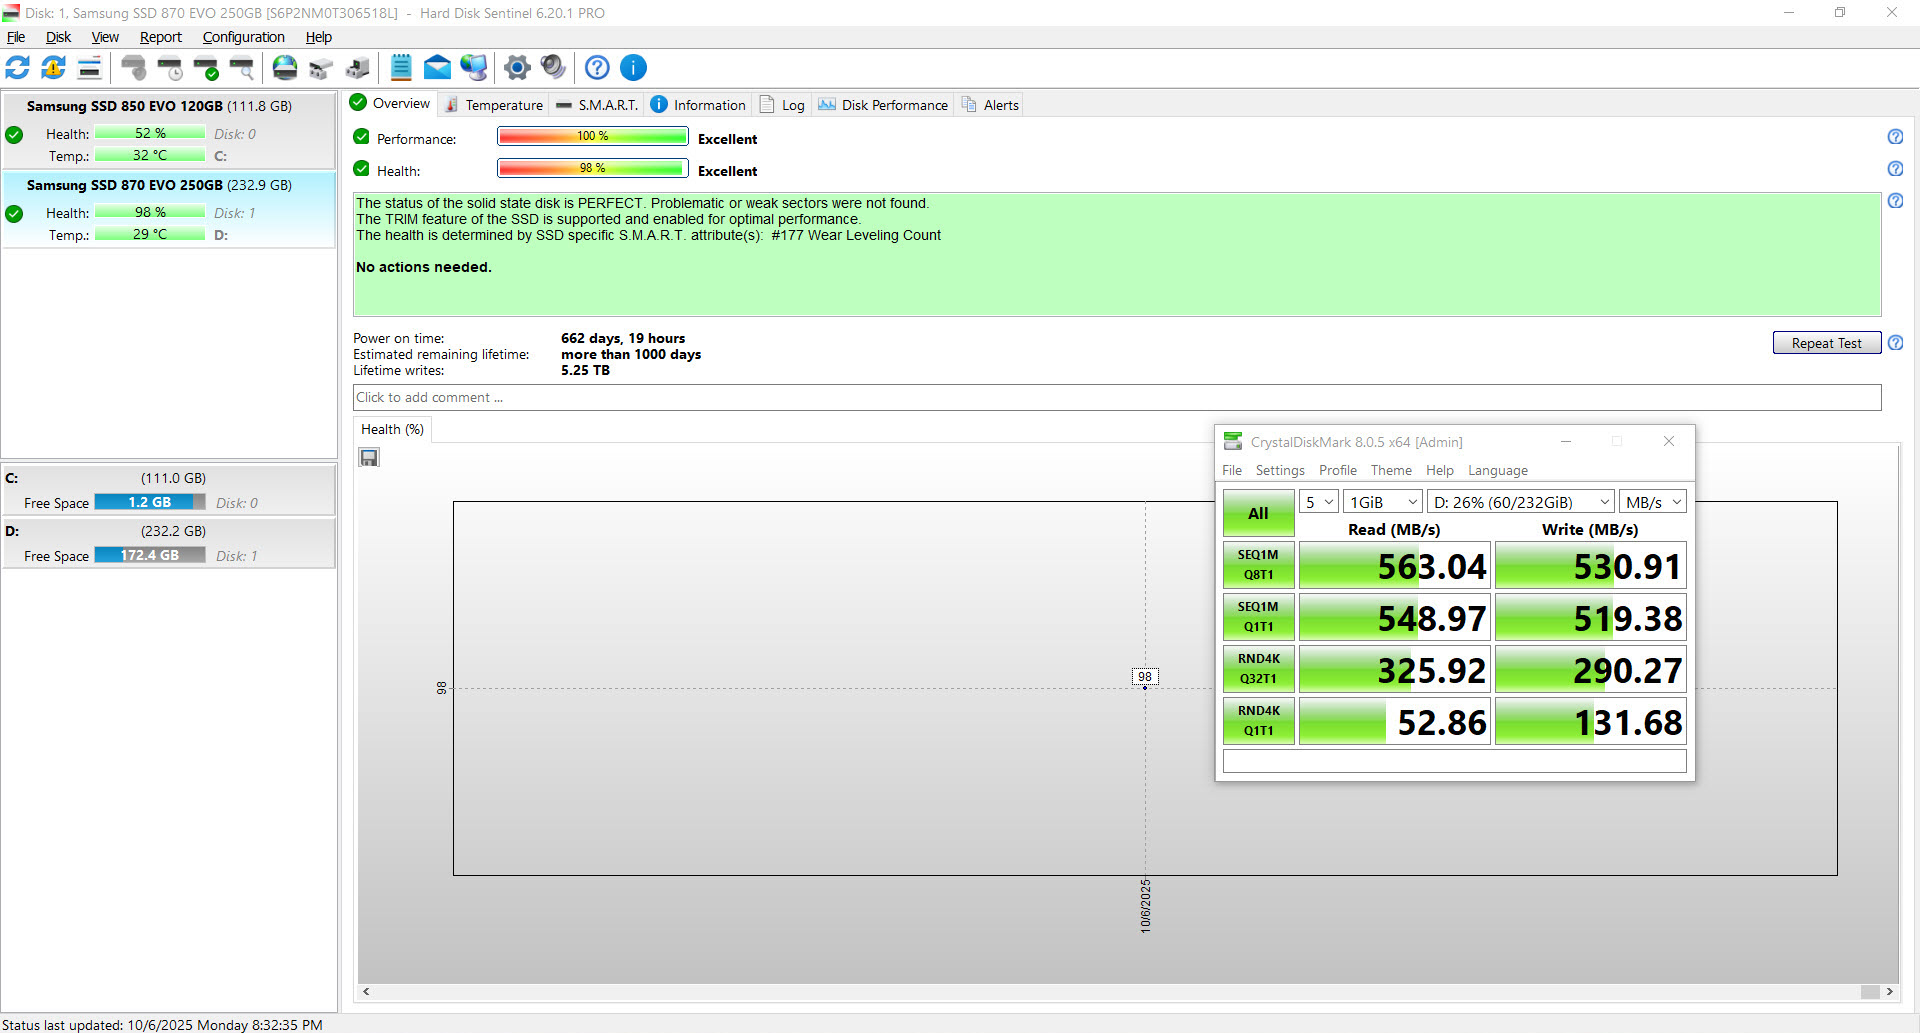
Task: Click the floppy save icon above health chart
Action: [369, 458]
